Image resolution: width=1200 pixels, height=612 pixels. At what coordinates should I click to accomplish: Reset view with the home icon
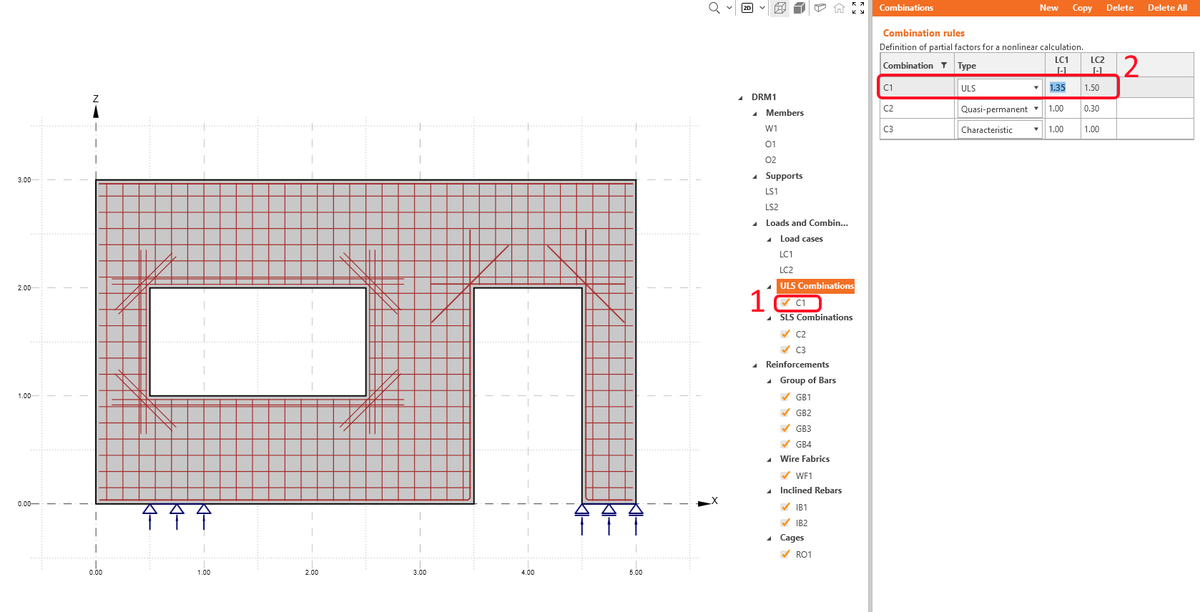coord(839,8)
